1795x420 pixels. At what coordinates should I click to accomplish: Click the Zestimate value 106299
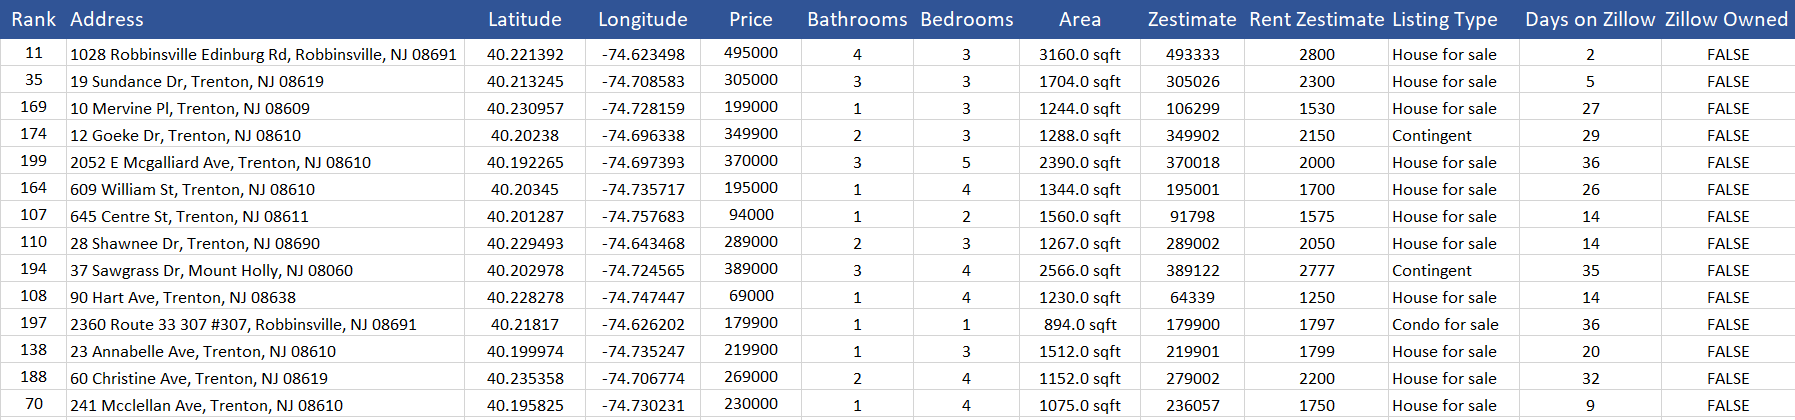pyautogui.click(x=1192, y=108)
